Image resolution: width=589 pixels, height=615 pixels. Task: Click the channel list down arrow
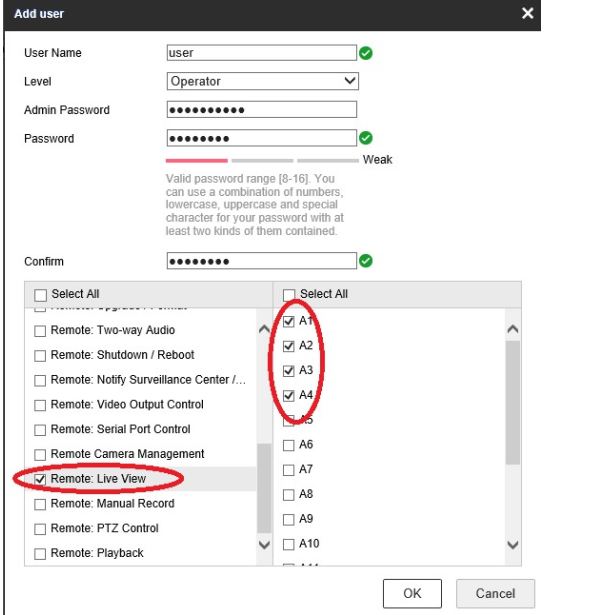[x=513, y=544]
